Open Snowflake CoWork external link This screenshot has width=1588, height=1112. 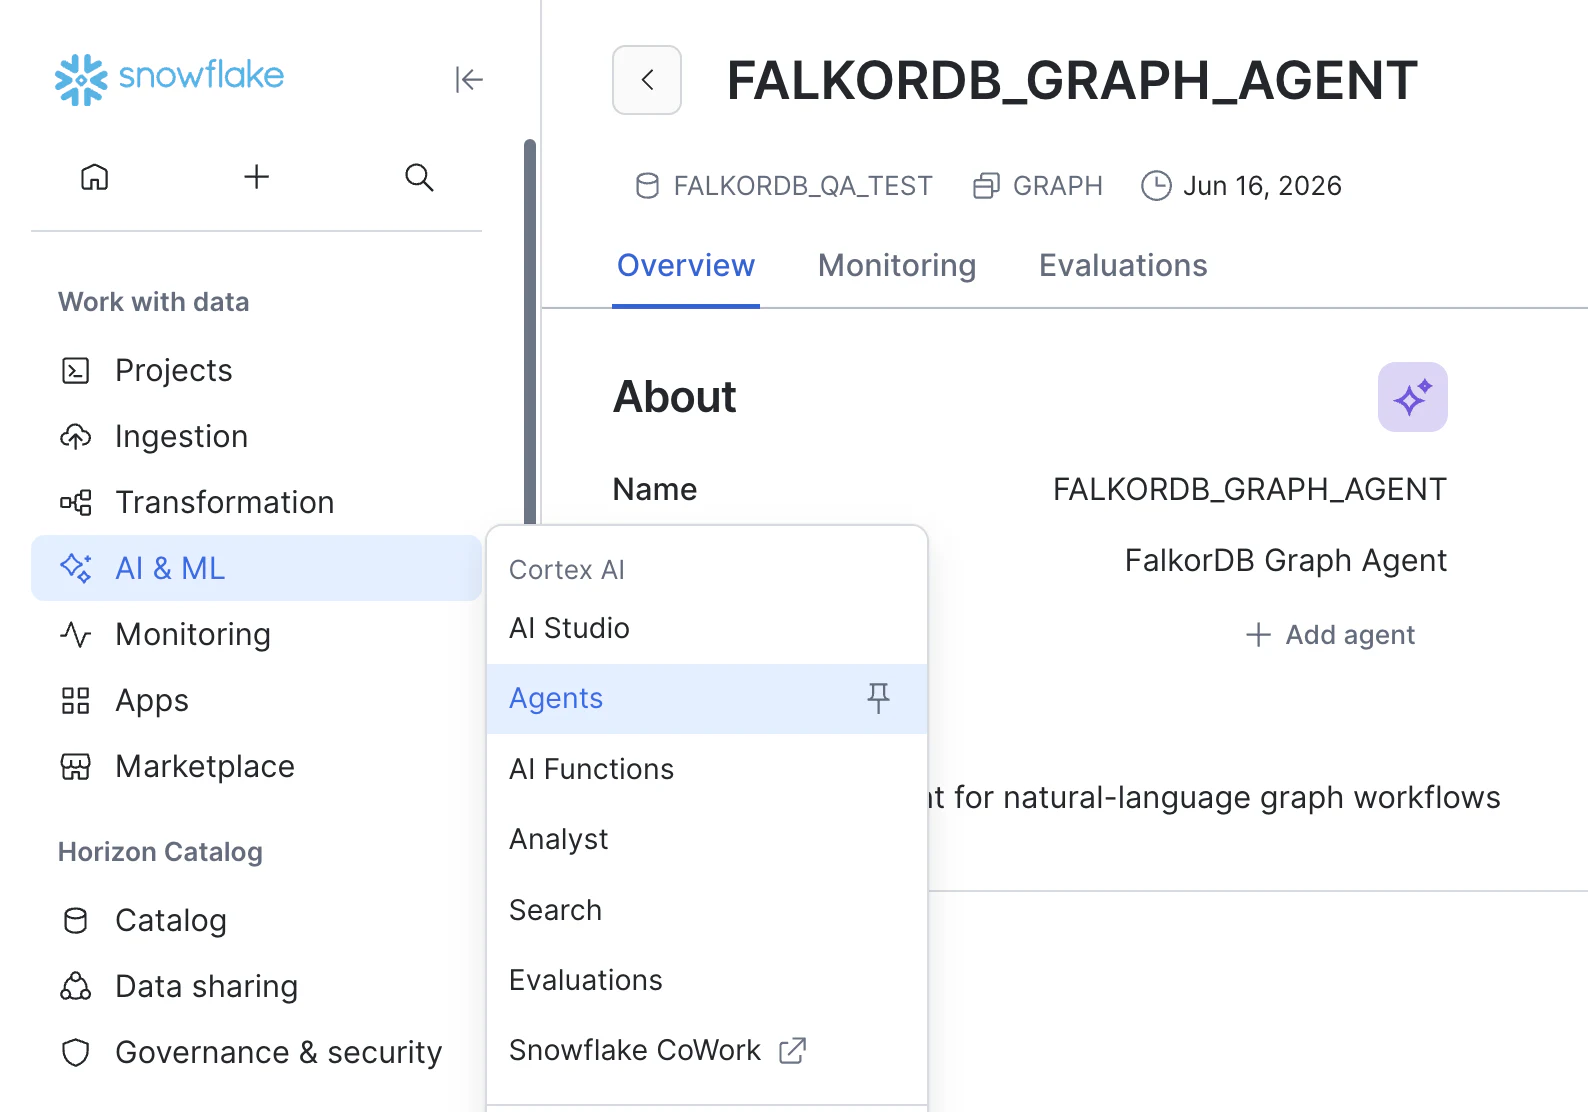point(707,1050)
